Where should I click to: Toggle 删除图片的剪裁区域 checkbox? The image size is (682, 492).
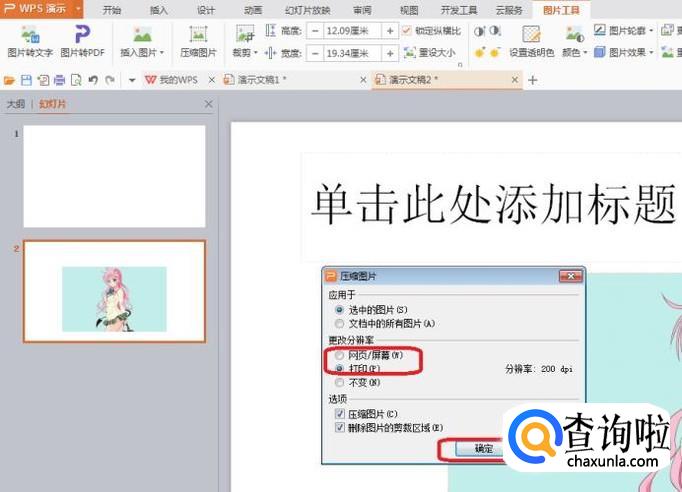click(x=340, y=428)
